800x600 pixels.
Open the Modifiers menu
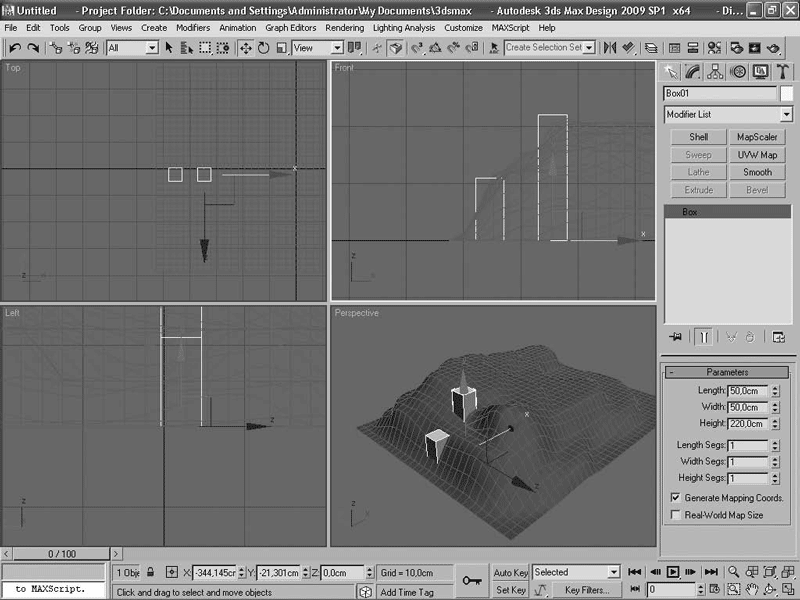click(x=193, y=28)
